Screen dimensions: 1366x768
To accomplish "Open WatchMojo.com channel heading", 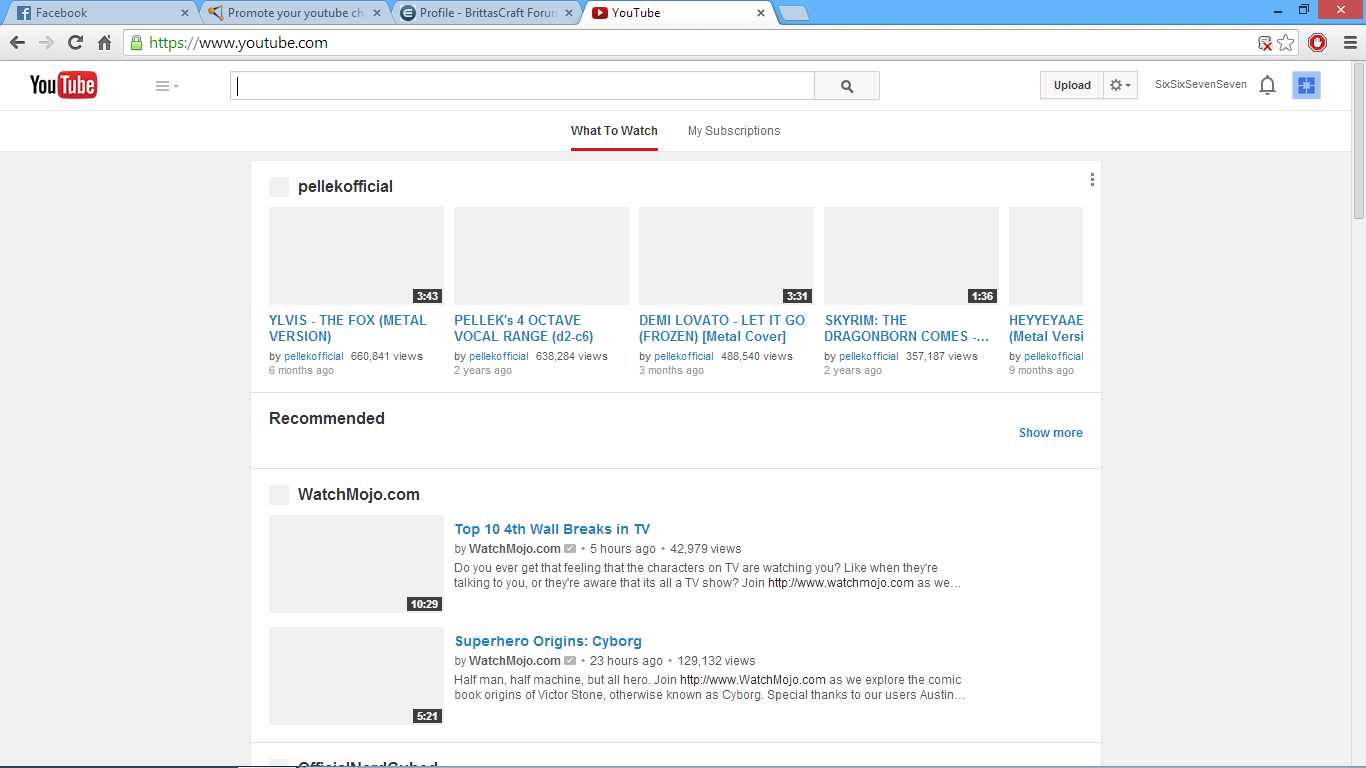I will click(x=359, y=495).
